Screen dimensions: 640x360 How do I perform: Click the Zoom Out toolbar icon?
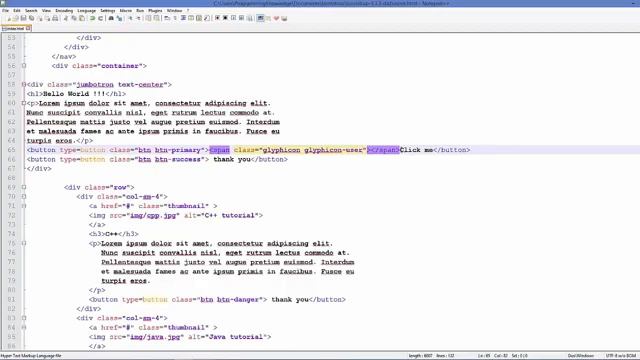pos(138,18)
